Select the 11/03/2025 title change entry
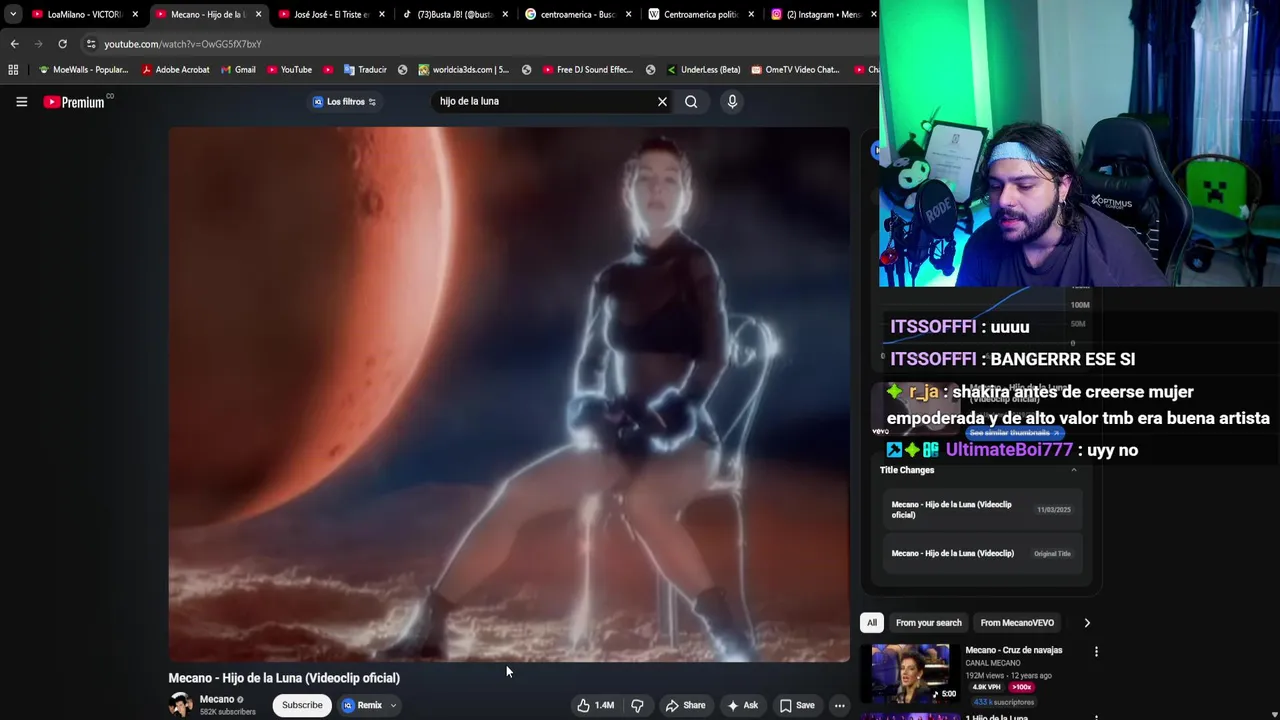Image resolution: width=1280 pixels, height=720 pixels. tap(983, 510)
